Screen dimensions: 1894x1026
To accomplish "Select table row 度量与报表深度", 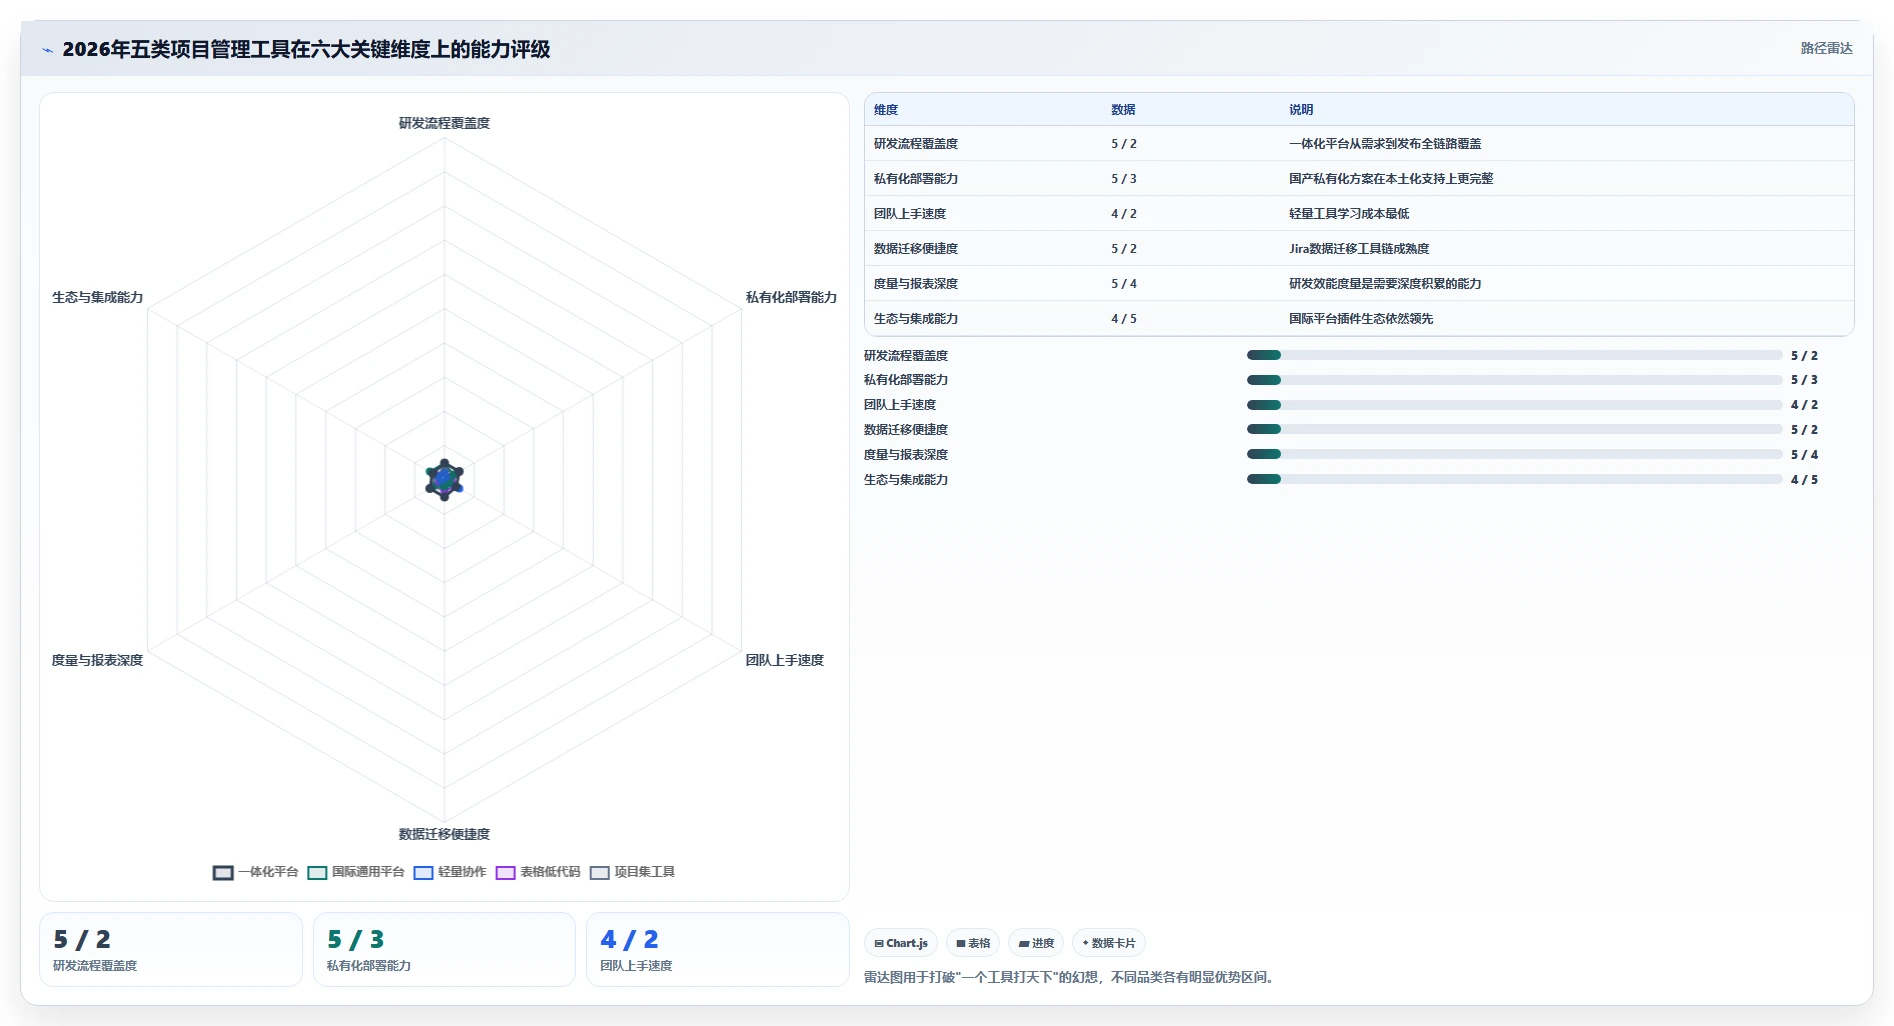I will [1359, 284].
